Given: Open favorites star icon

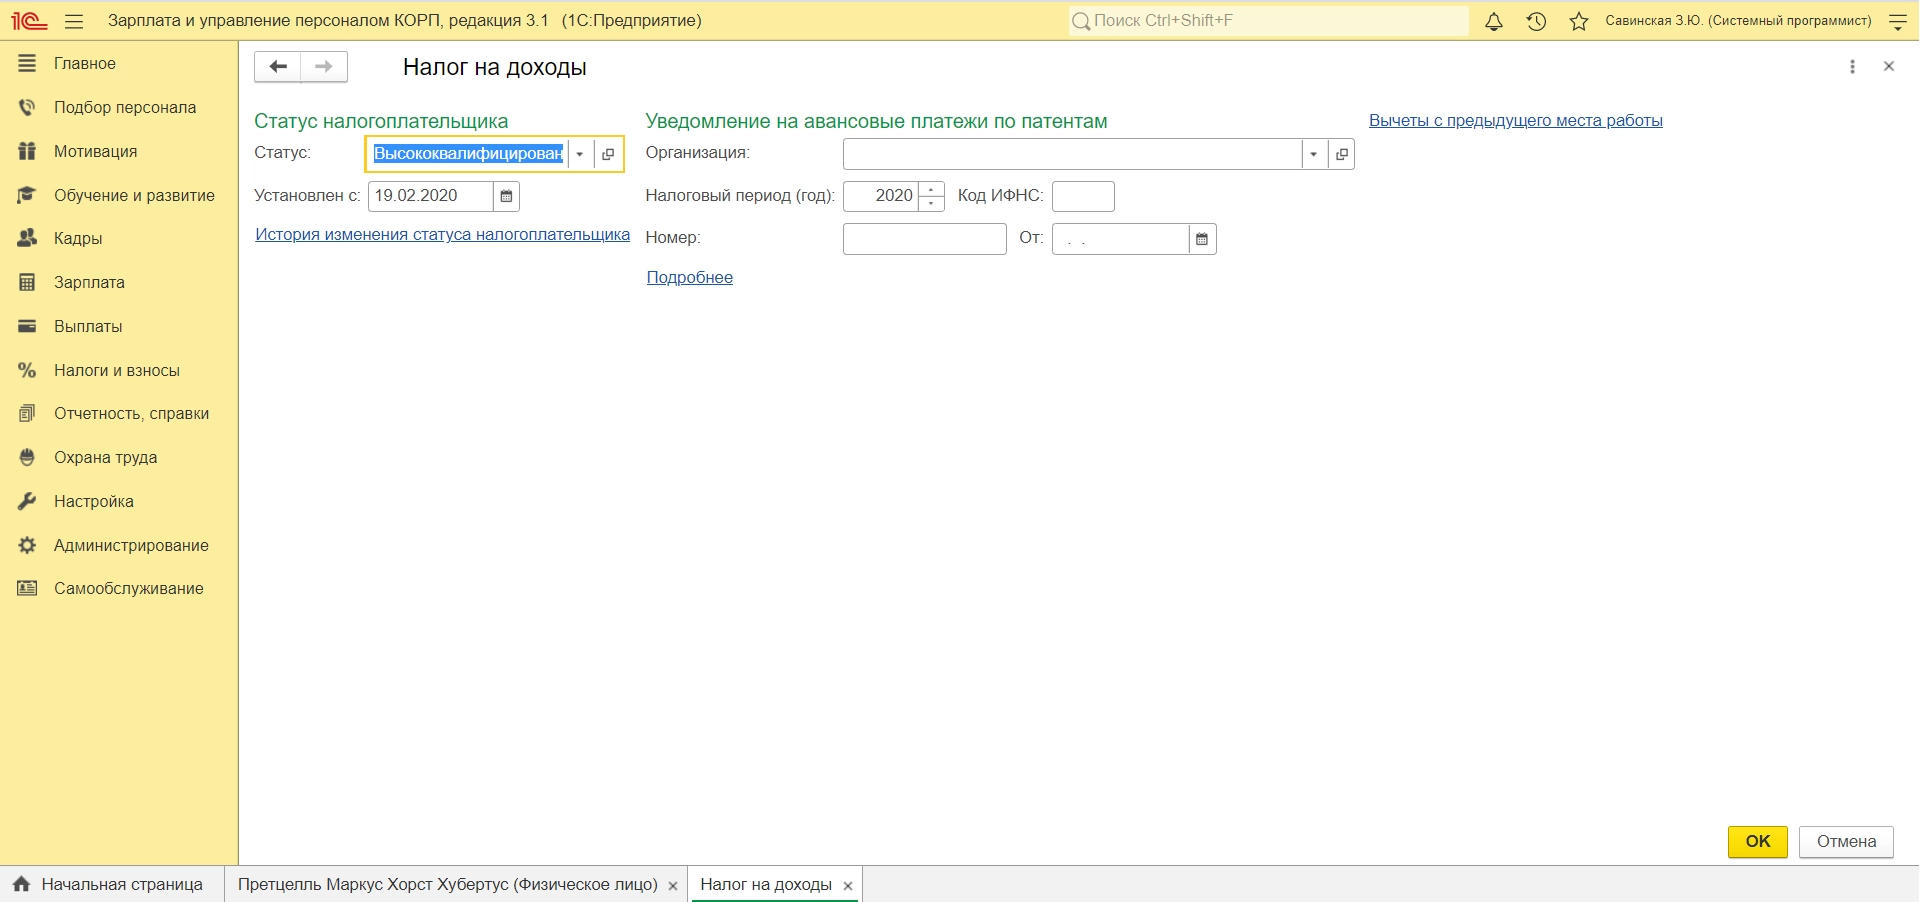Looking at the screenshot, I should pos(1579,21).
